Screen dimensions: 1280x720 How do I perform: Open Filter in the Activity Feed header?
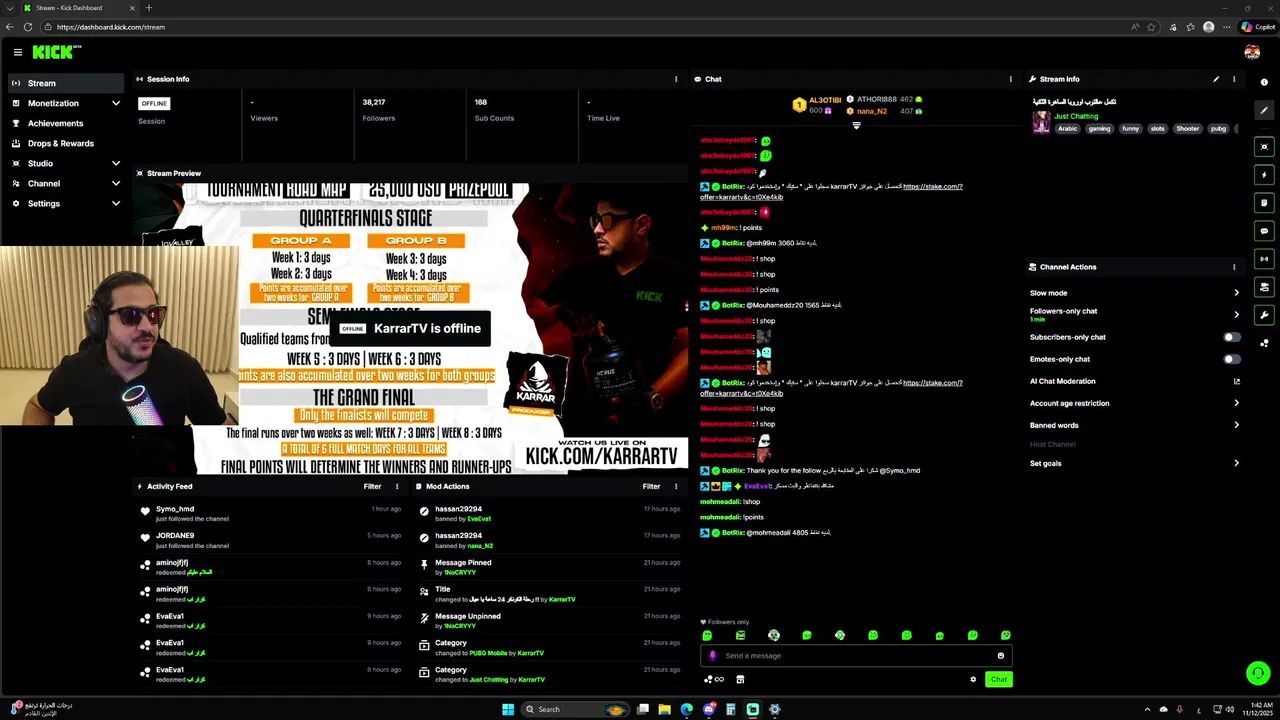372,487
